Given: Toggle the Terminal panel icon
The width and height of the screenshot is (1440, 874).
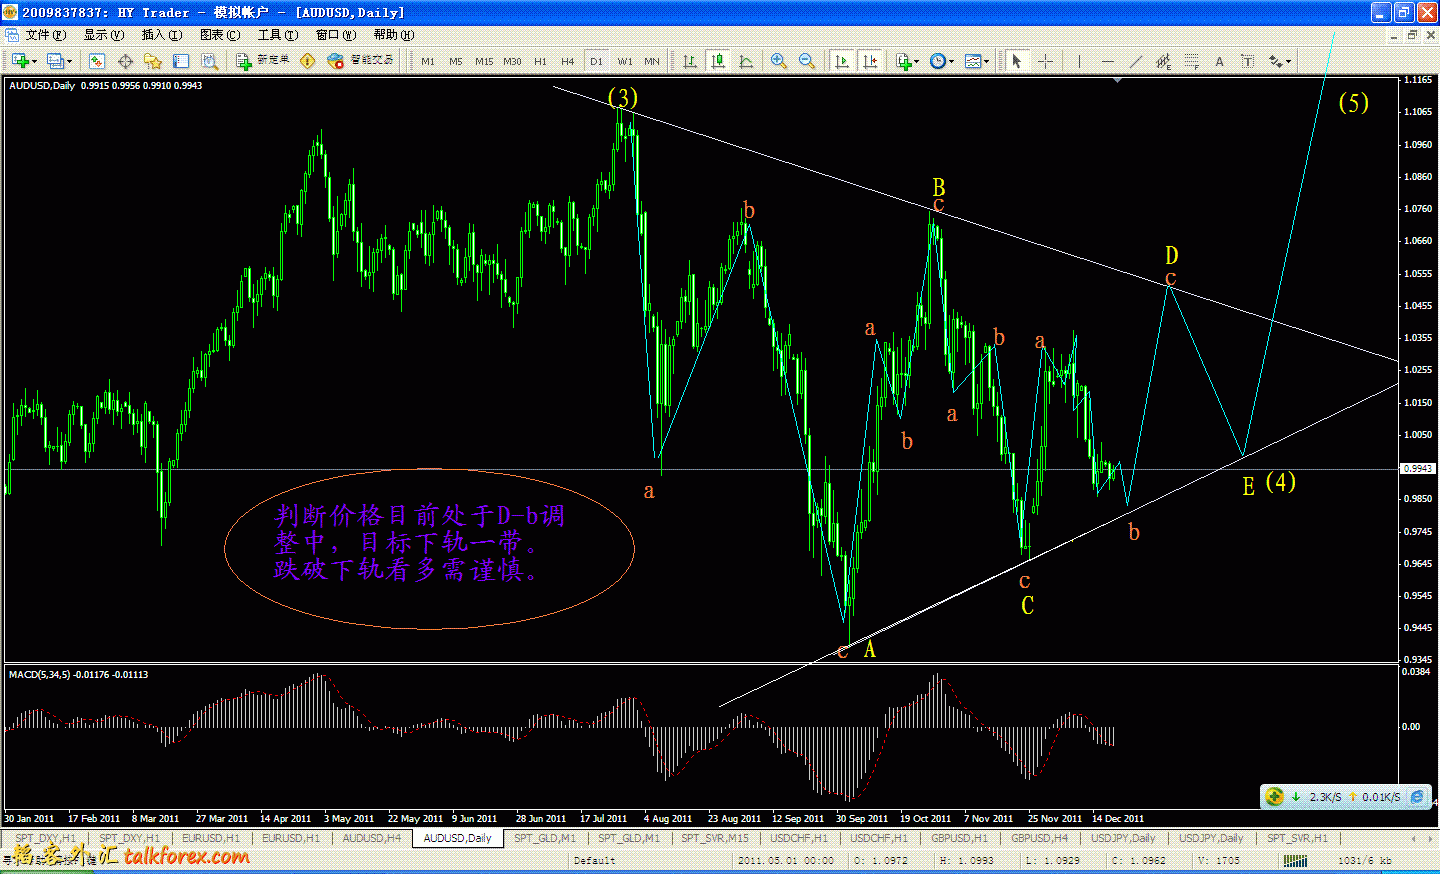Looking at the screenshot, I should 181,61.
